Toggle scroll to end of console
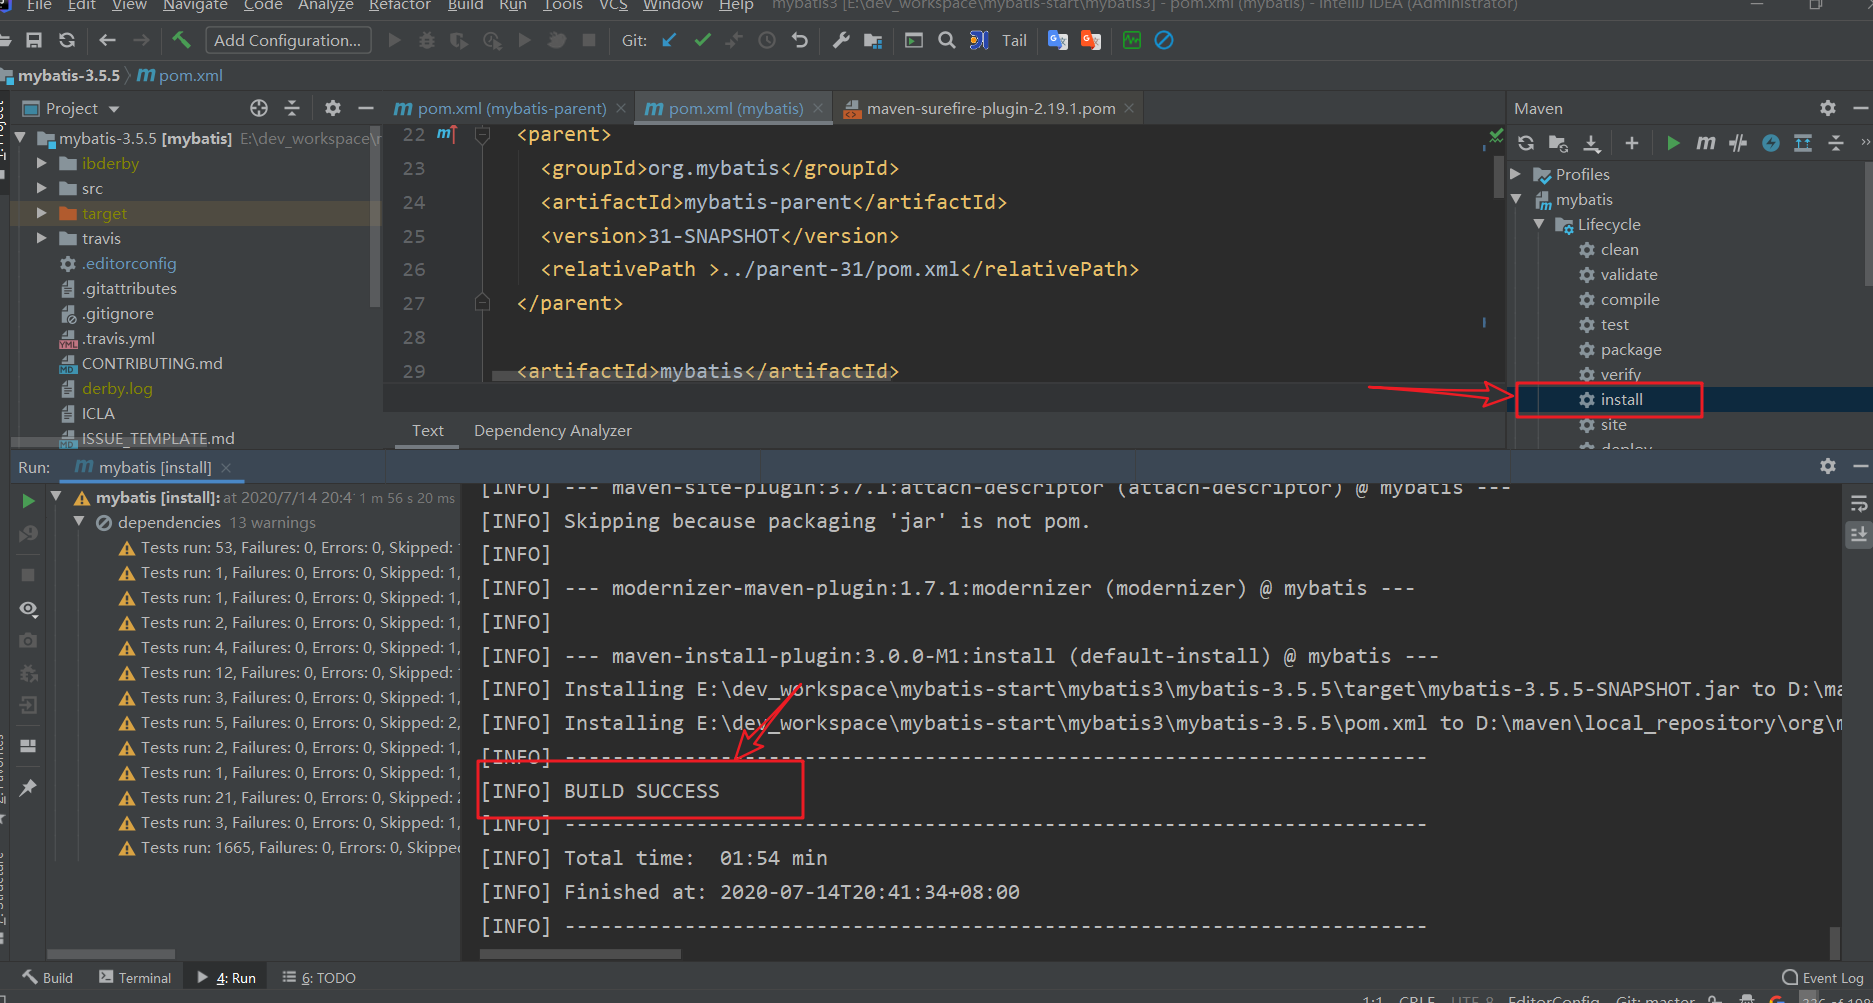This screenshot has width=1873, height=1003. 1859,535
